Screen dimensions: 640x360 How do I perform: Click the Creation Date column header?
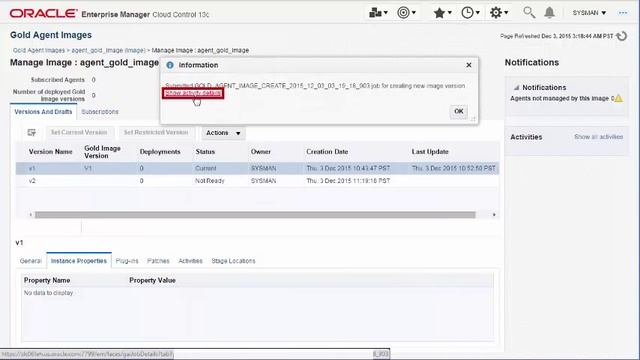327,152
